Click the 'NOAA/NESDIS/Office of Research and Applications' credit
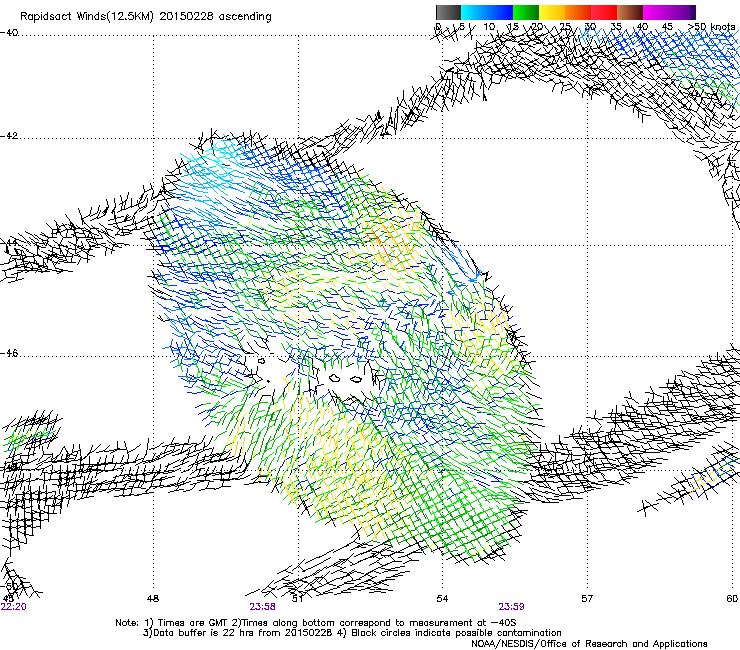The image size is (740, 650). 589,644
